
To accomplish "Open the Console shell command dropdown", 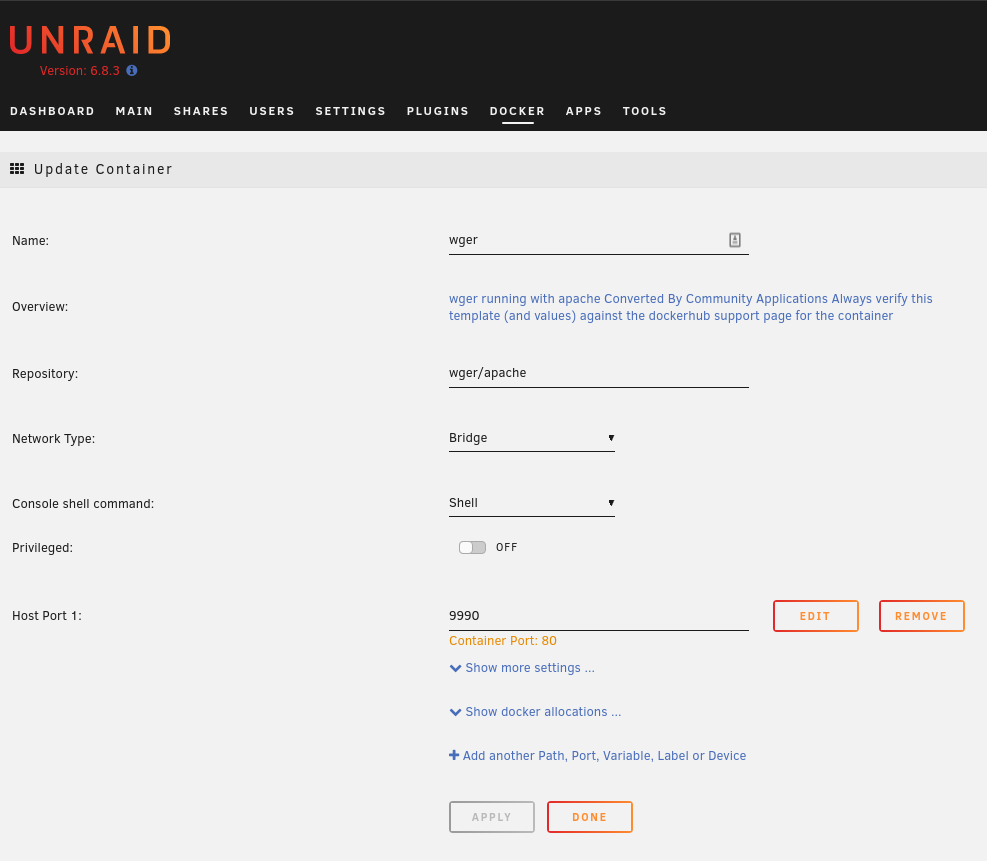I will pyautogui.click(x=531, y=503).
